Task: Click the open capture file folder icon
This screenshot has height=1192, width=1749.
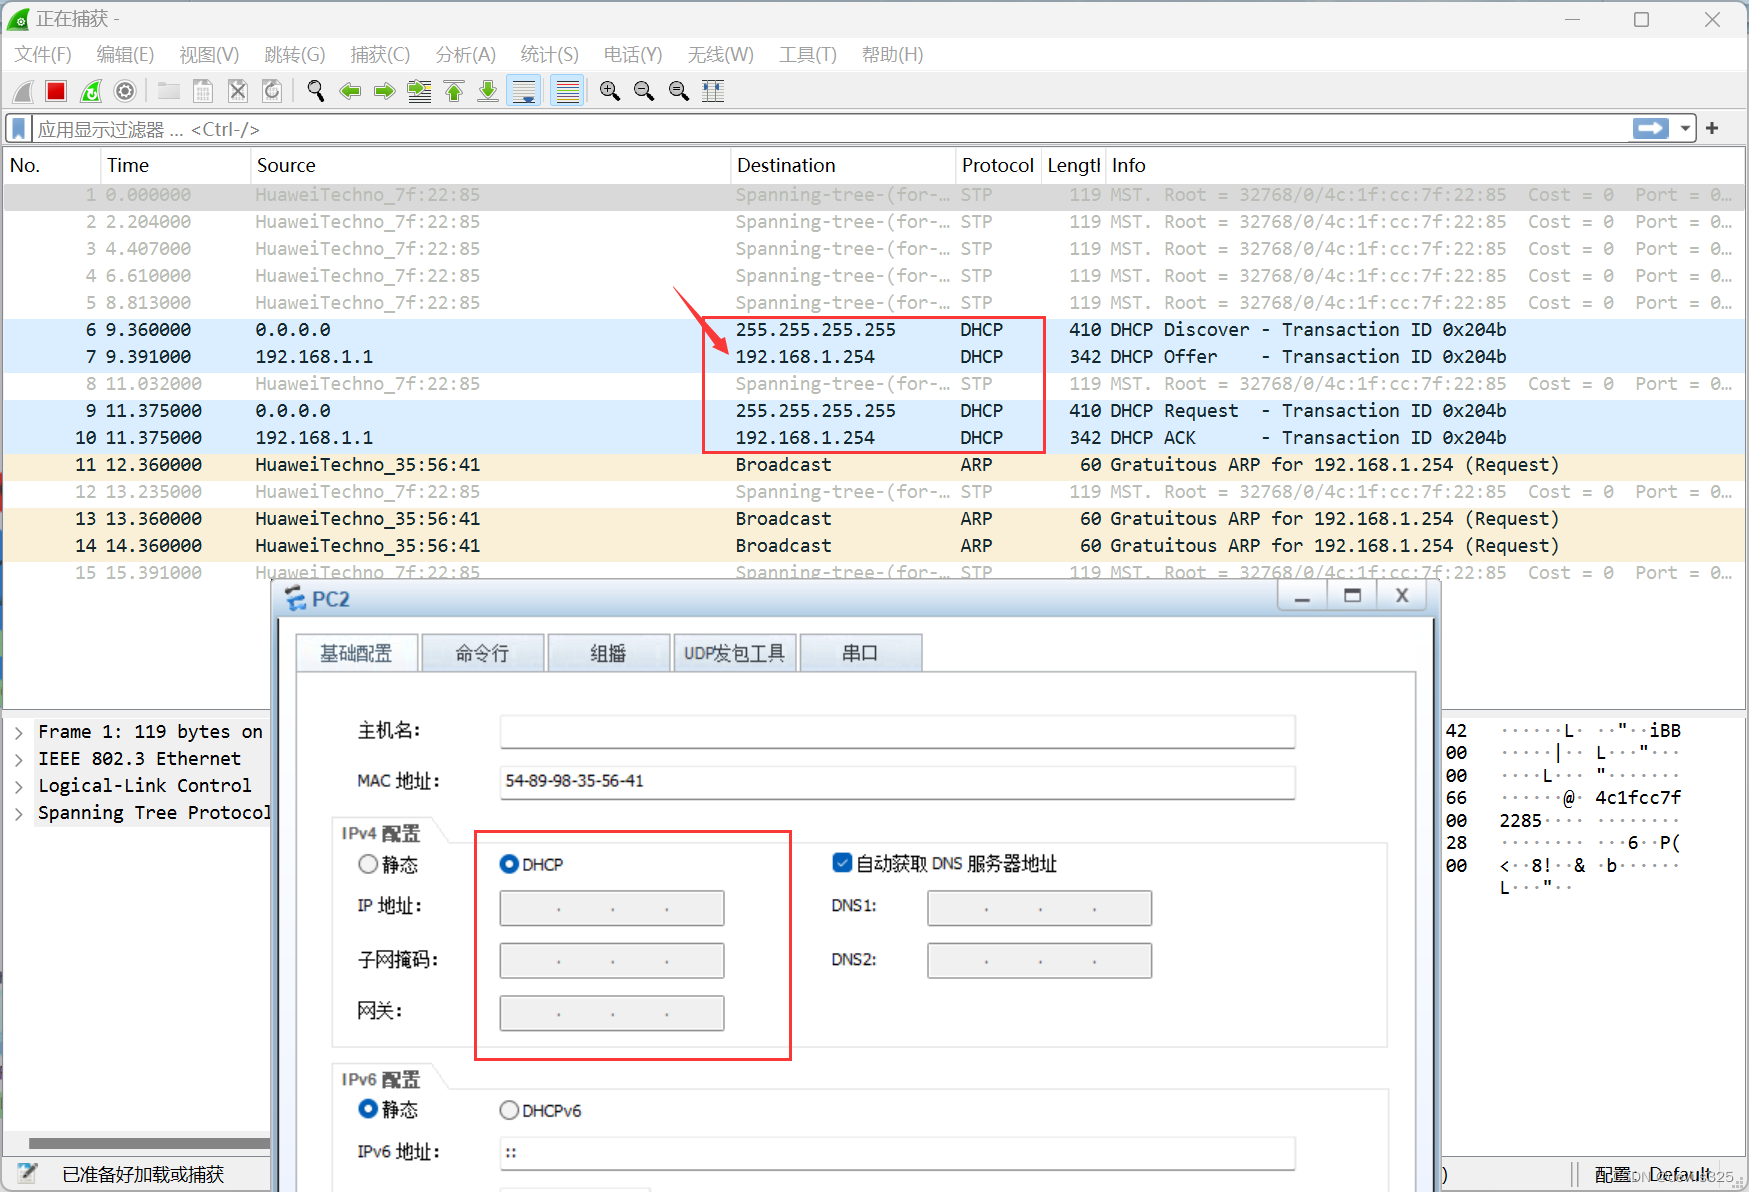Action: [x=169, y=91]
